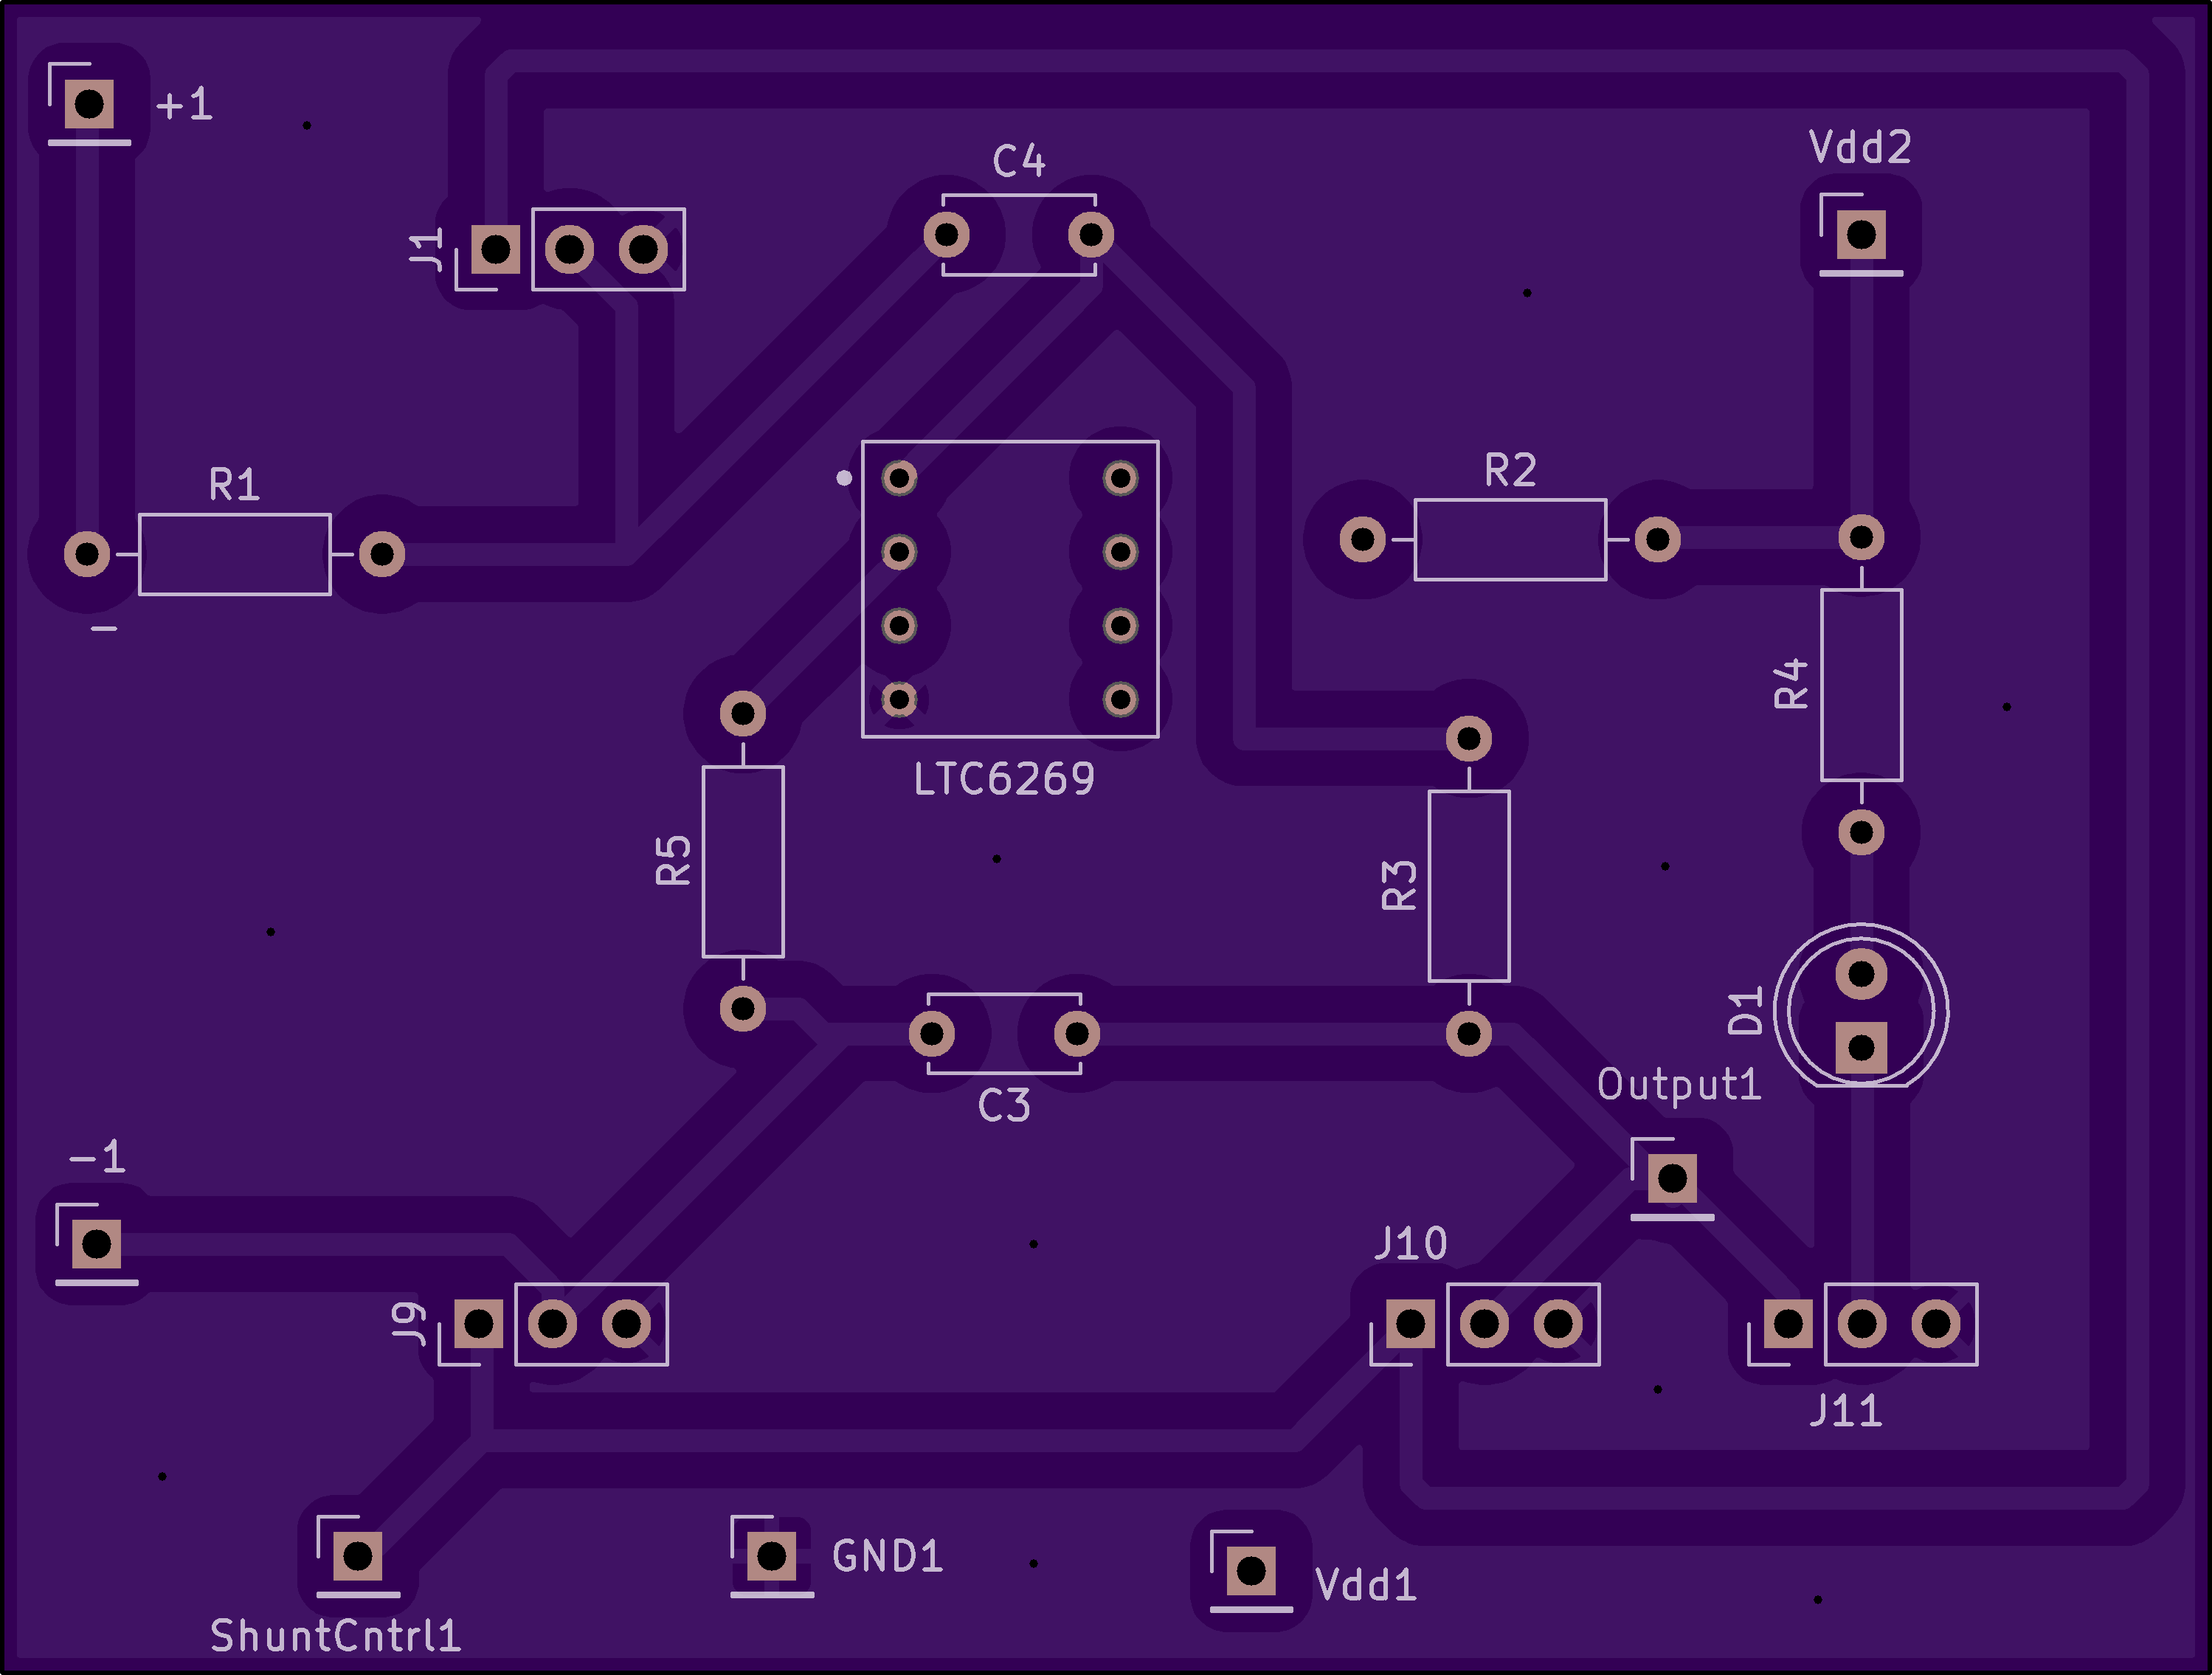Image resolution: width=2212 pixels, height=1675 pixels.
Task: Click the -1 square test pad
Action: [x=97, y=1244]
